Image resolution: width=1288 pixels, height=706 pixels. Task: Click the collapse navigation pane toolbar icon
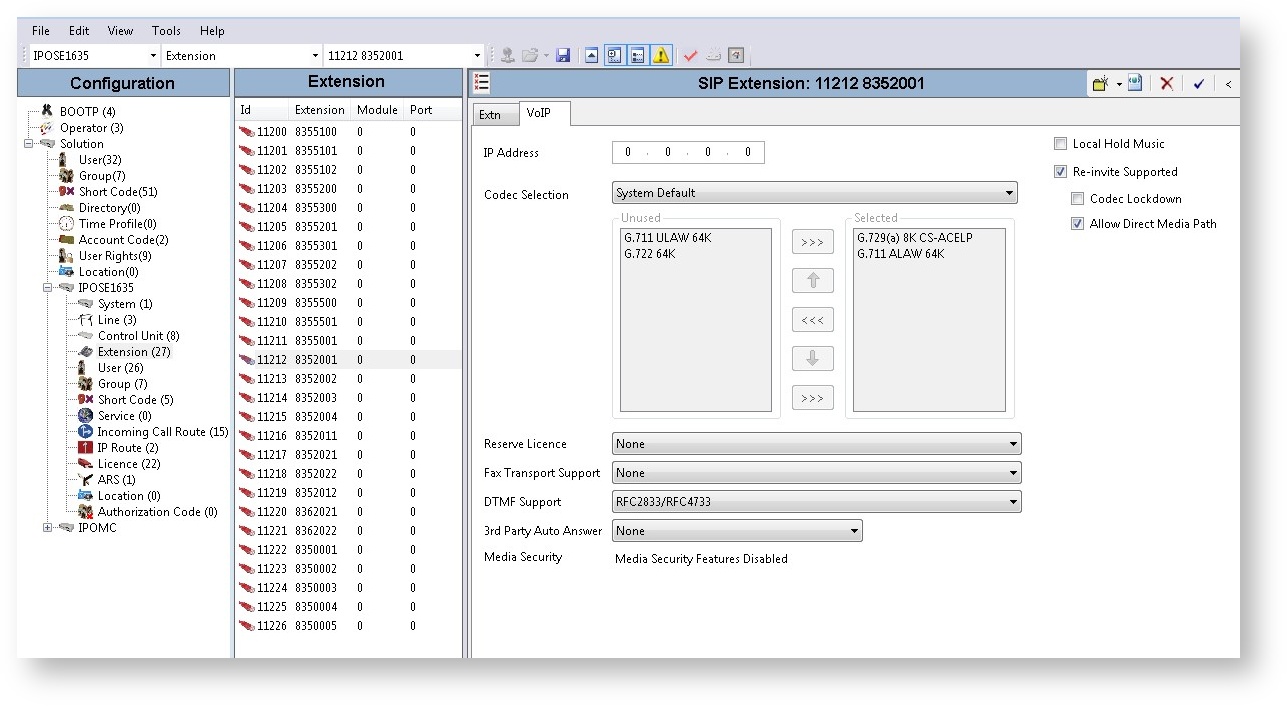point(592,56)
